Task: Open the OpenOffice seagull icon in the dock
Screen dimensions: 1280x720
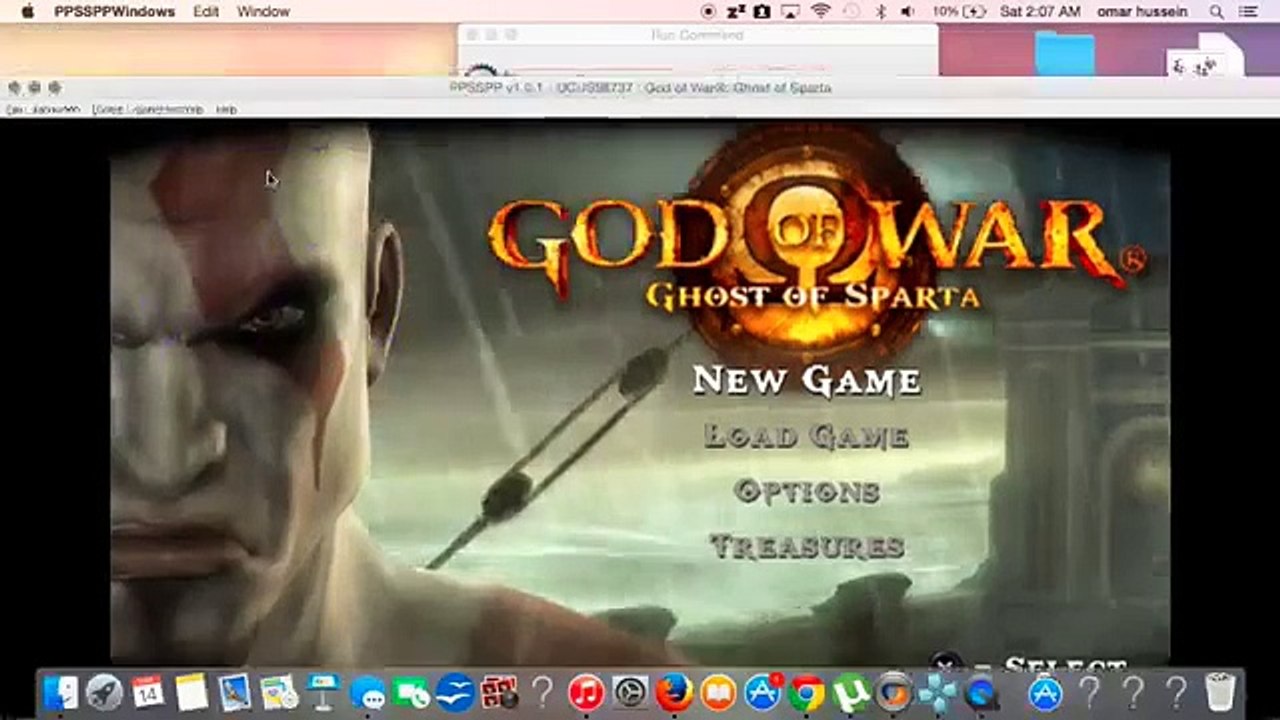Action: (x=455, y=692)
